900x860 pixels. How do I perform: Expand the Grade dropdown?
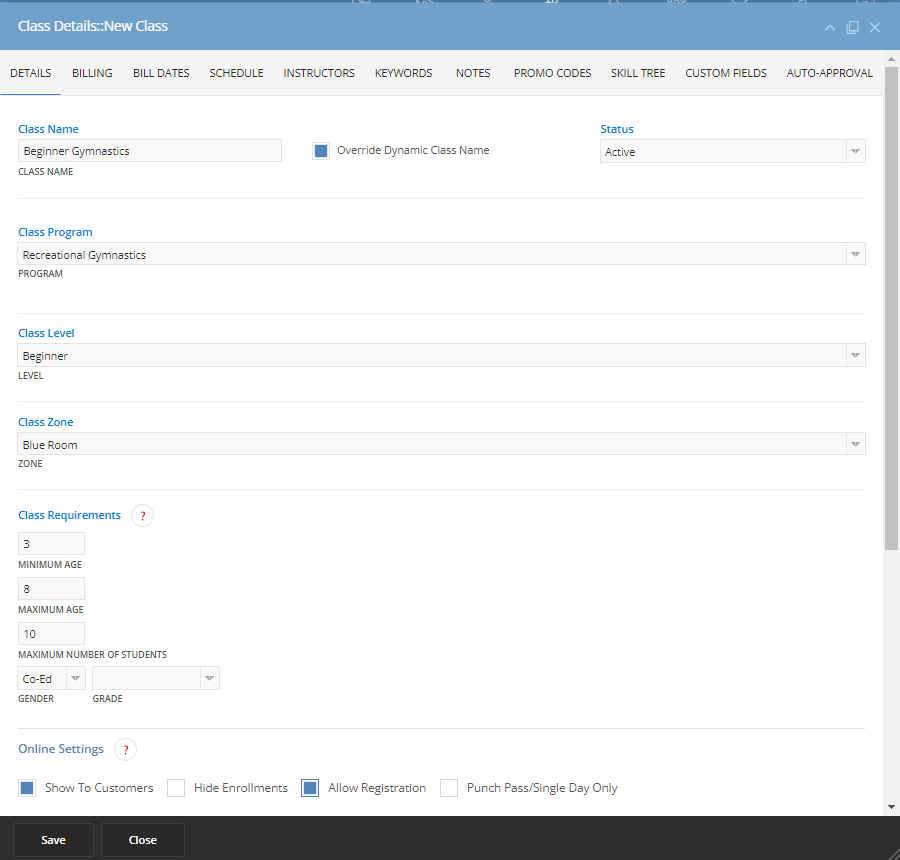209,678
